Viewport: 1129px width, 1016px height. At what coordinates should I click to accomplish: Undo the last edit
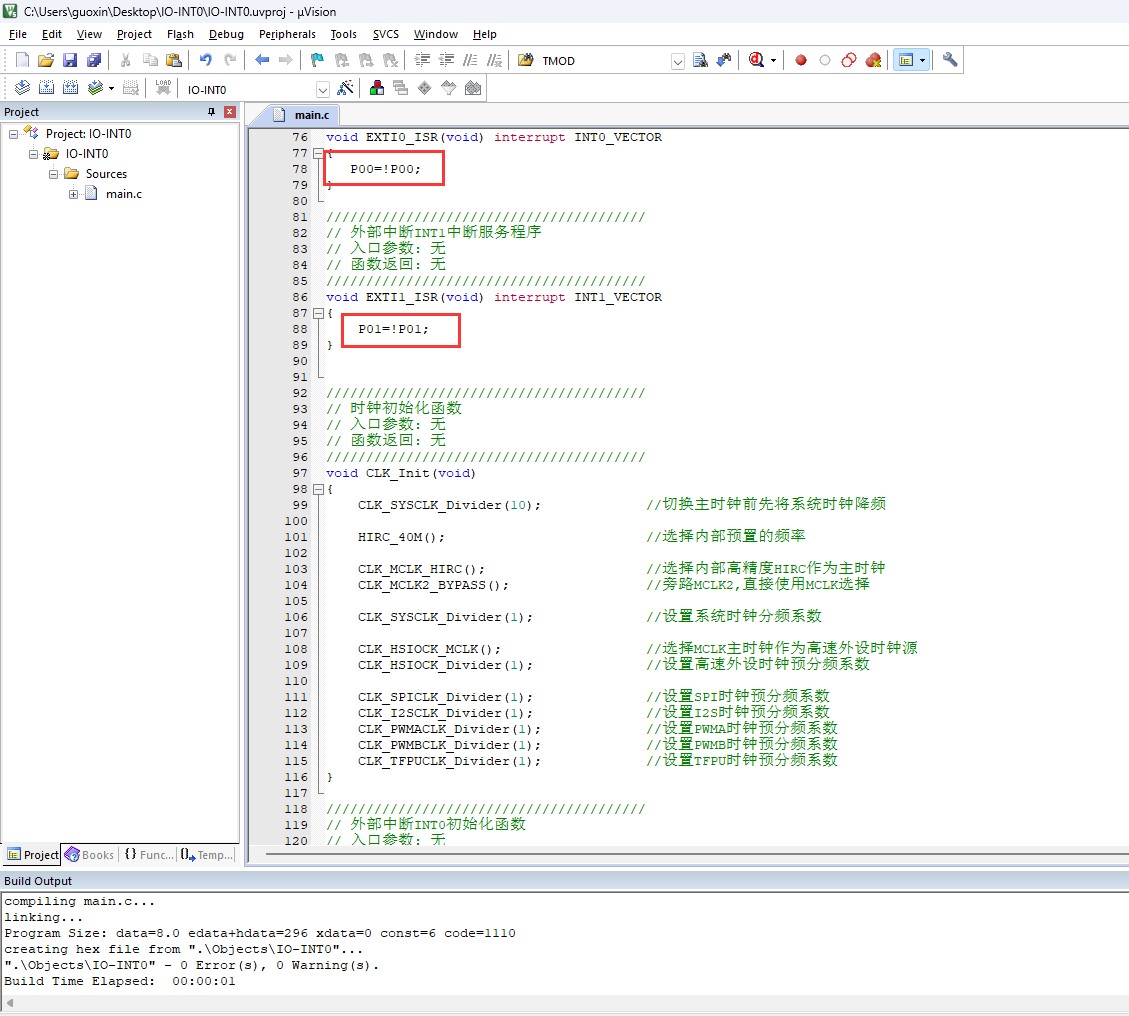tap(206, 60)
